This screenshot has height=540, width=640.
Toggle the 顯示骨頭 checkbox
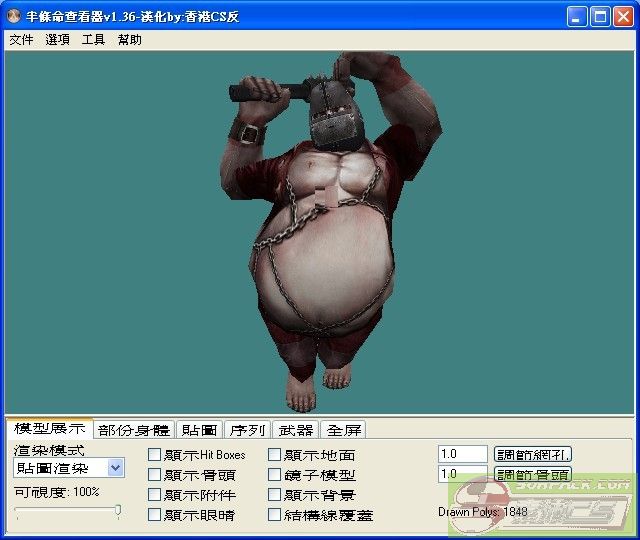click(155, 475)
